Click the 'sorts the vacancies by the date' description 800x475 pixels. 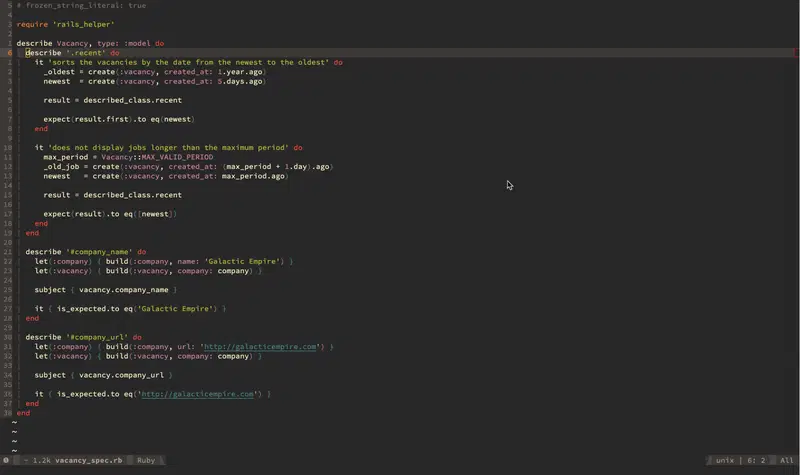point(188,62)
